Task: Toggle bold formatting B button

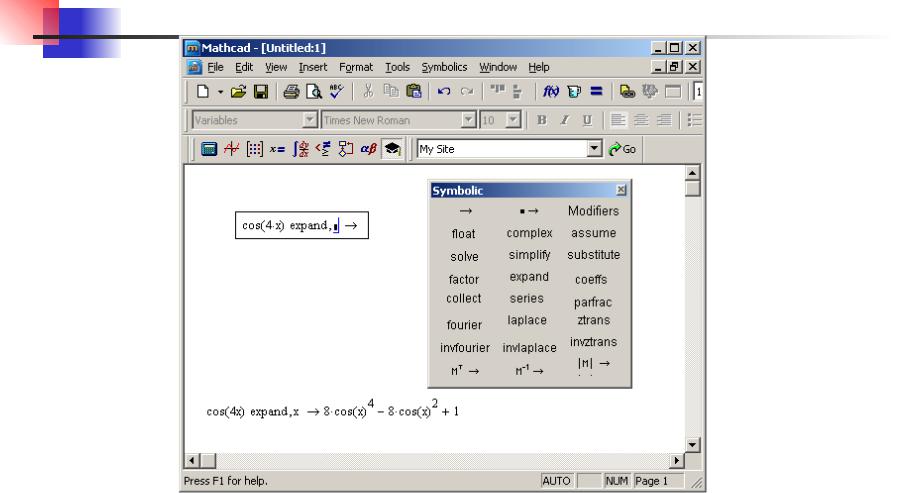Action: tap(542, 120)
